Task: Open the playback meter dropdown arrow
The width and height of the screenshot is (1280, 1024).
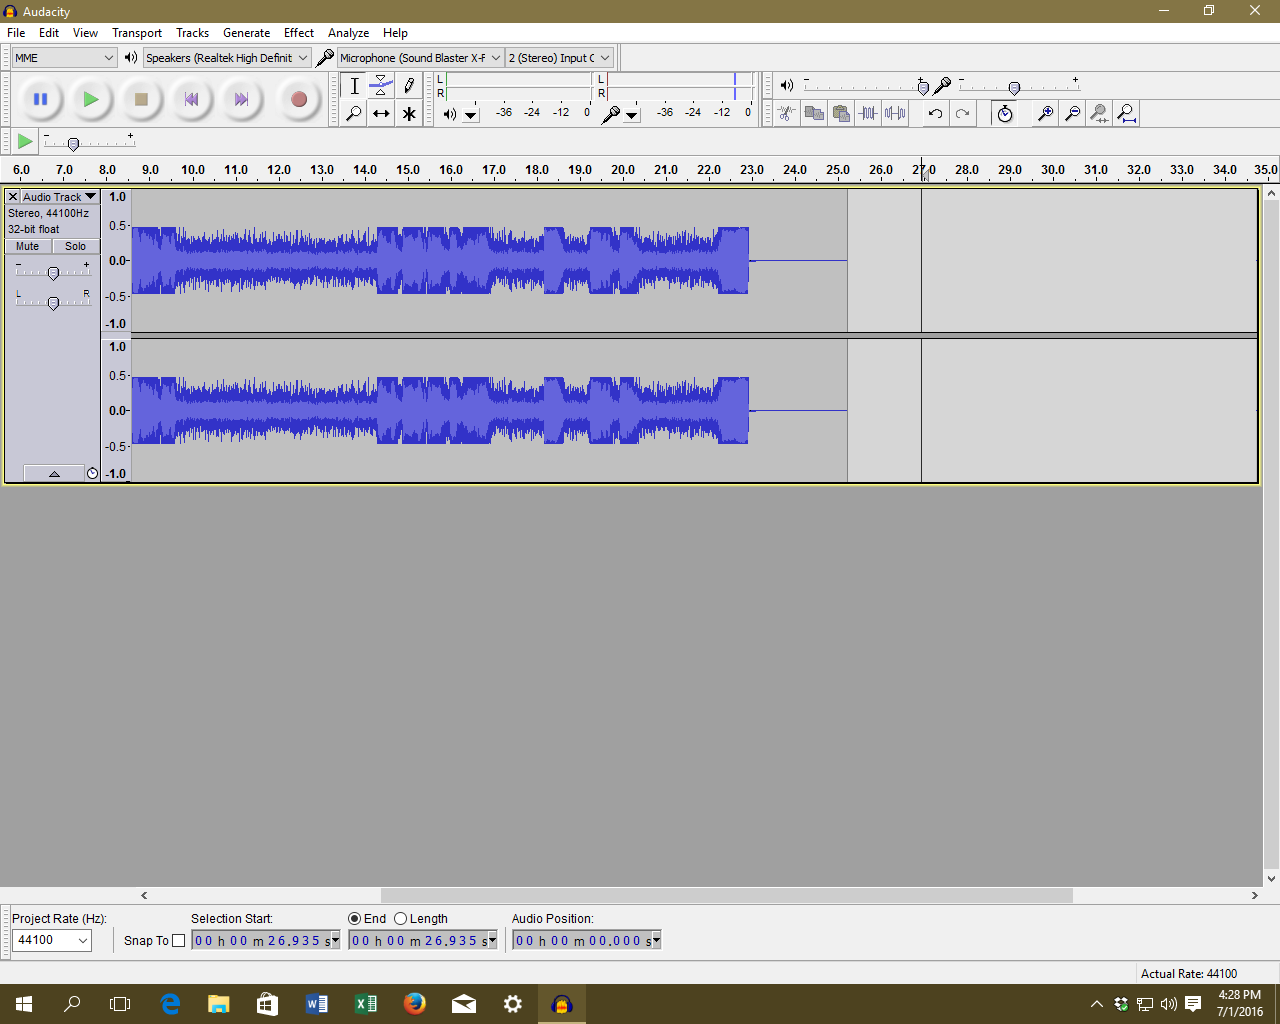Action: tap(471, 114)
